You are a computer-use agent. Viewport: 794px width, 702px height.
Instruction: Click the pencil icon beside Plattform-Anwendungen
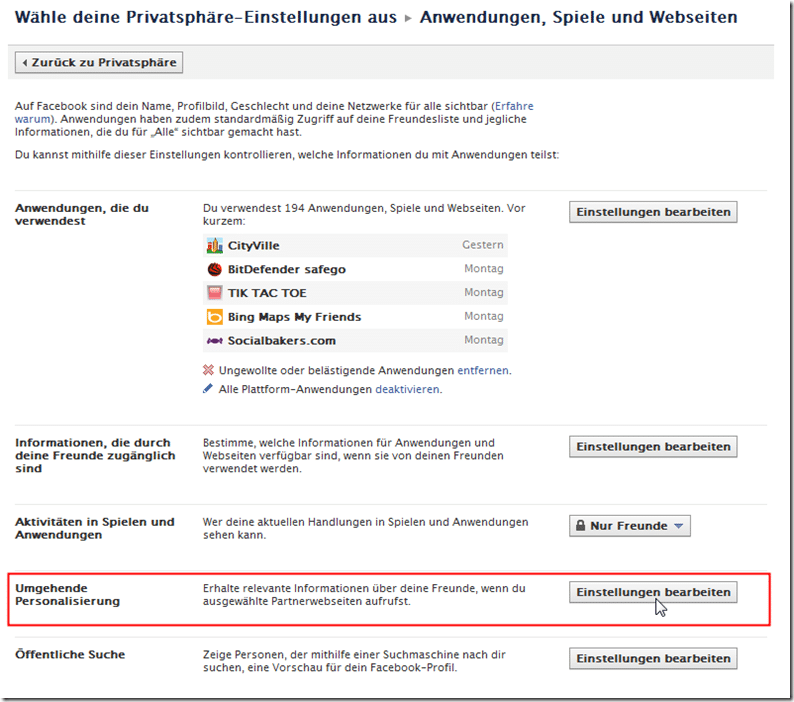pyautogui.click(x=208, y=388)
